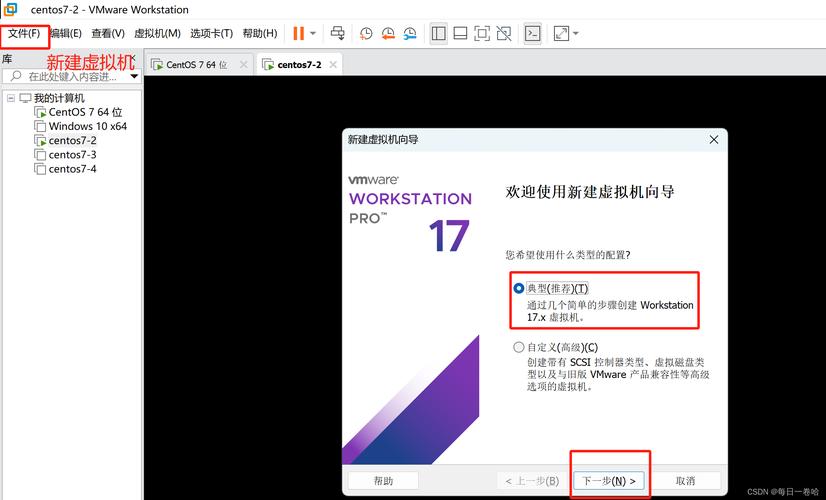This screenshot has width=826, height=500.
Task: Click the search magnifier icon in library
Action: coord(16,76)
